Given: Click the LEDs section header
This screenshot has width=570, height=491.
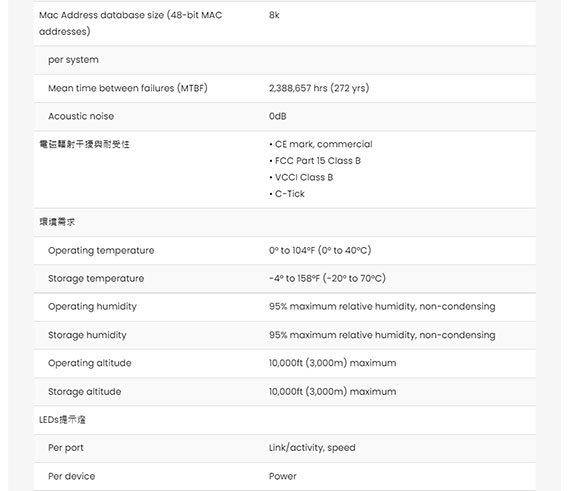Looking at the screenshot, I should click(62, 420).
